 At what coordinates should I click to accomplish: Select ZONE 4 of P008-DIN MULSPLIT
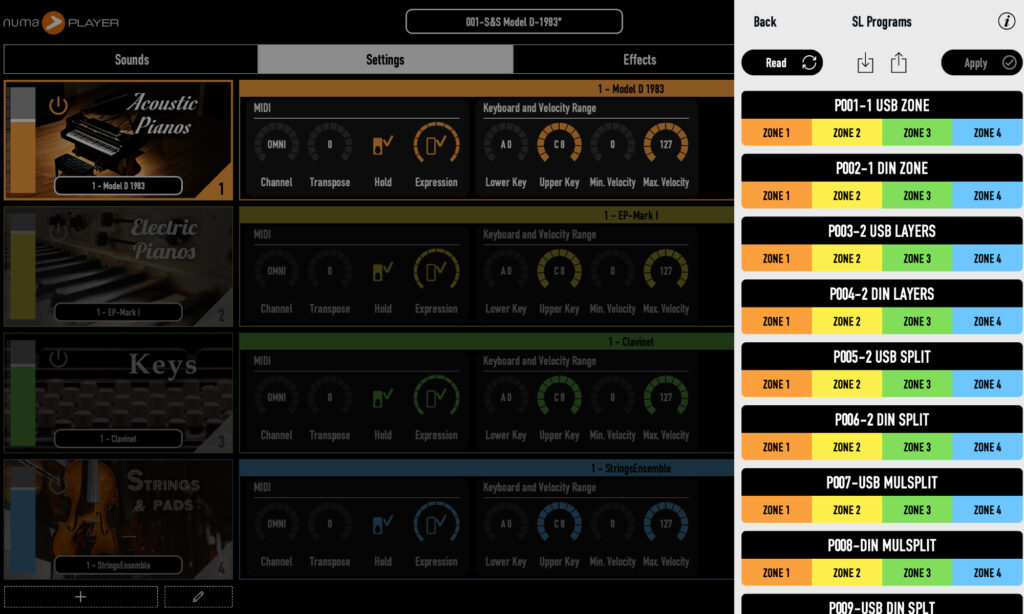click(x=987, y=573)
